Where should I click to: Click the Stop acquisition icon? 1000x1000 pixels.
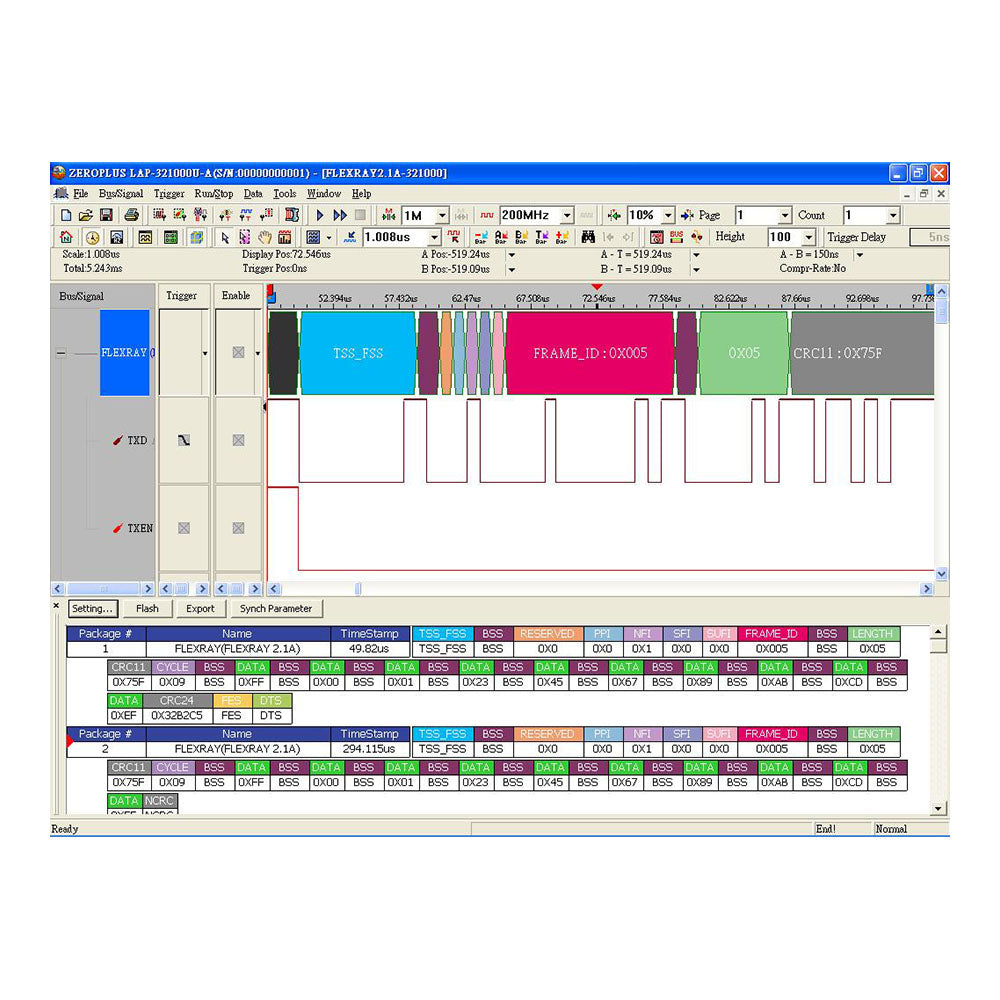click(362, 215)
